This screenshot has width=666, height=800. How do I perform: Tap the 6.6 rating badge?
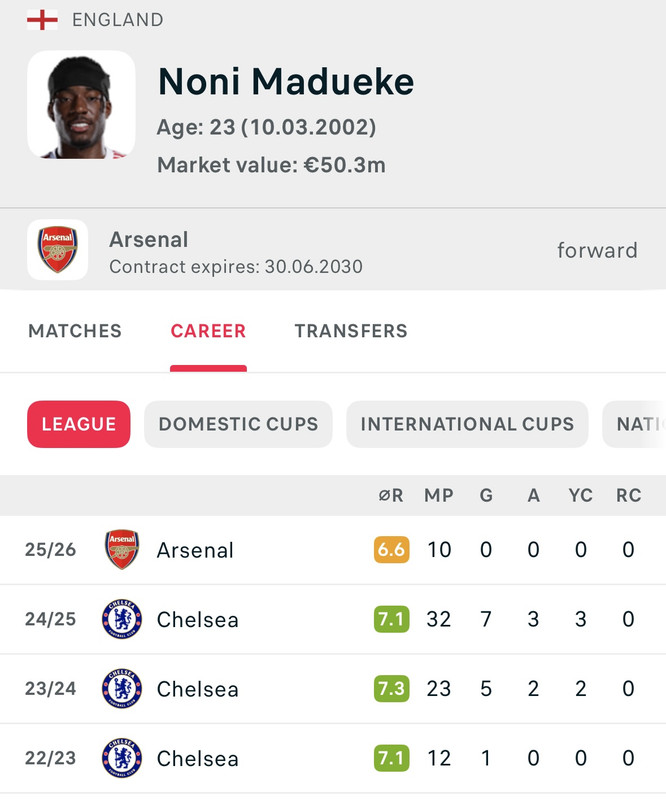391,550
